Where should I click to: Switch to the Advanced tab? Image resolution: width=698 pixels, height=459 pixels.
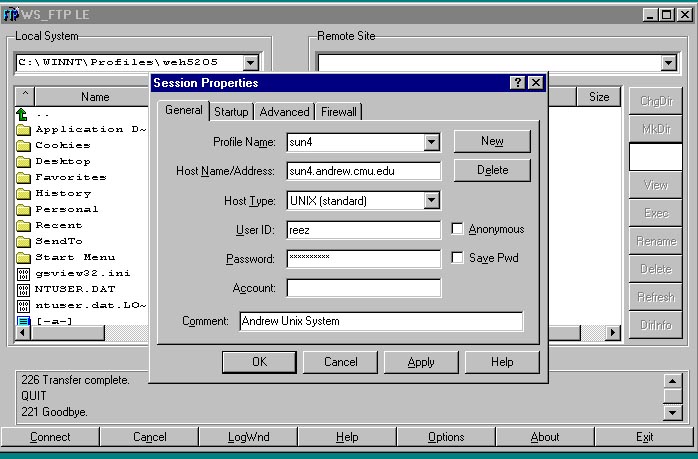click(284, 112)
